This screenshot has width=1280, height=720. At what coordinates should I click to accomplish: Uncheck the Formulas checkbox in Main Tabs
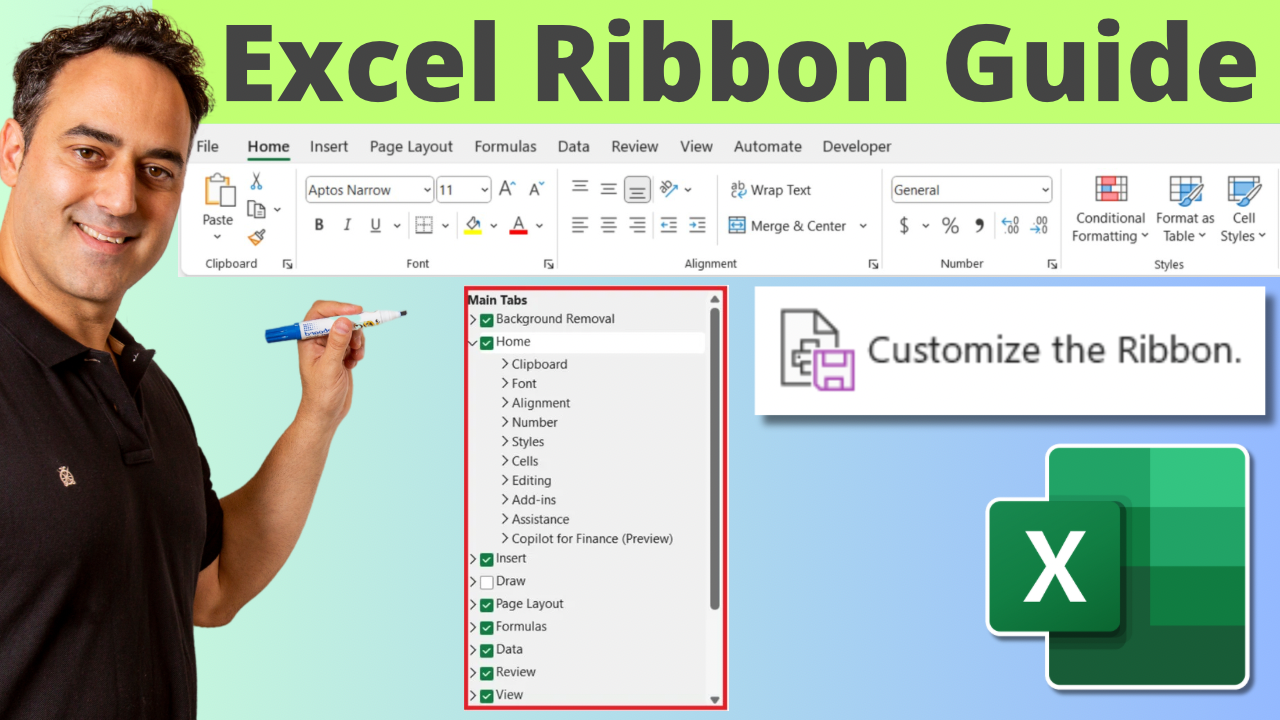click(x=487, y=628)
